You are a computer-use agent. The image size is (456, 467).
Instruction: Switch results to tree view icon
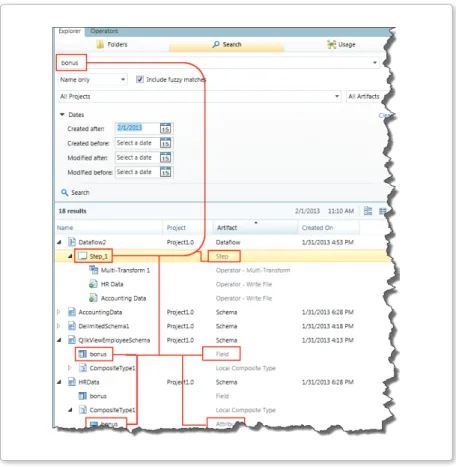point(368,211)
